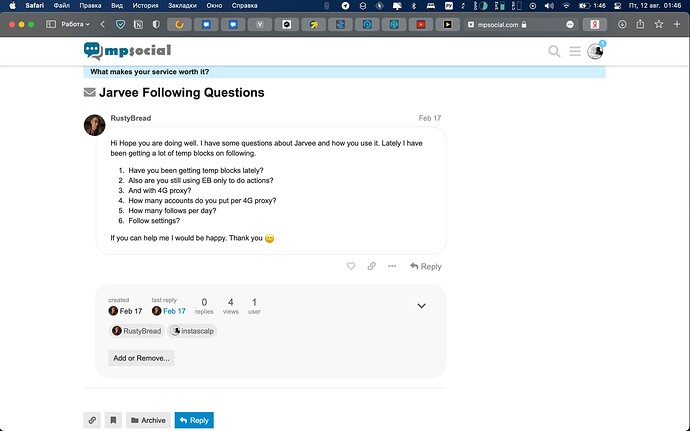690x431 pixels.
Task: Click the created Feb 17 entry
Action: click(x=125, y=311)
